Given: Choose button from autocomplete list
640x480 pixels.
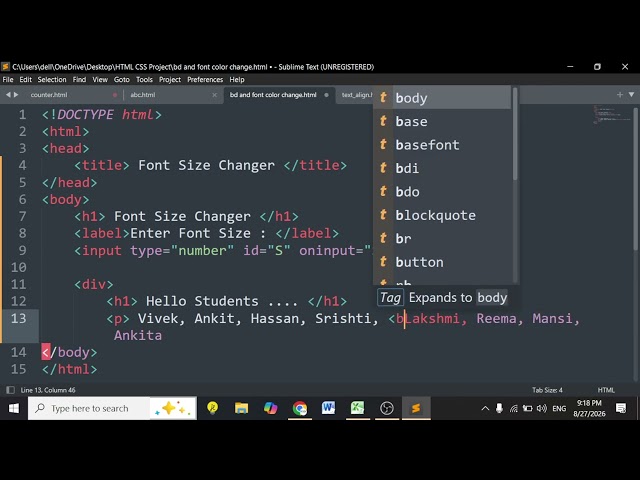Looking at the screenshot, I should click(x=442, y=262).
